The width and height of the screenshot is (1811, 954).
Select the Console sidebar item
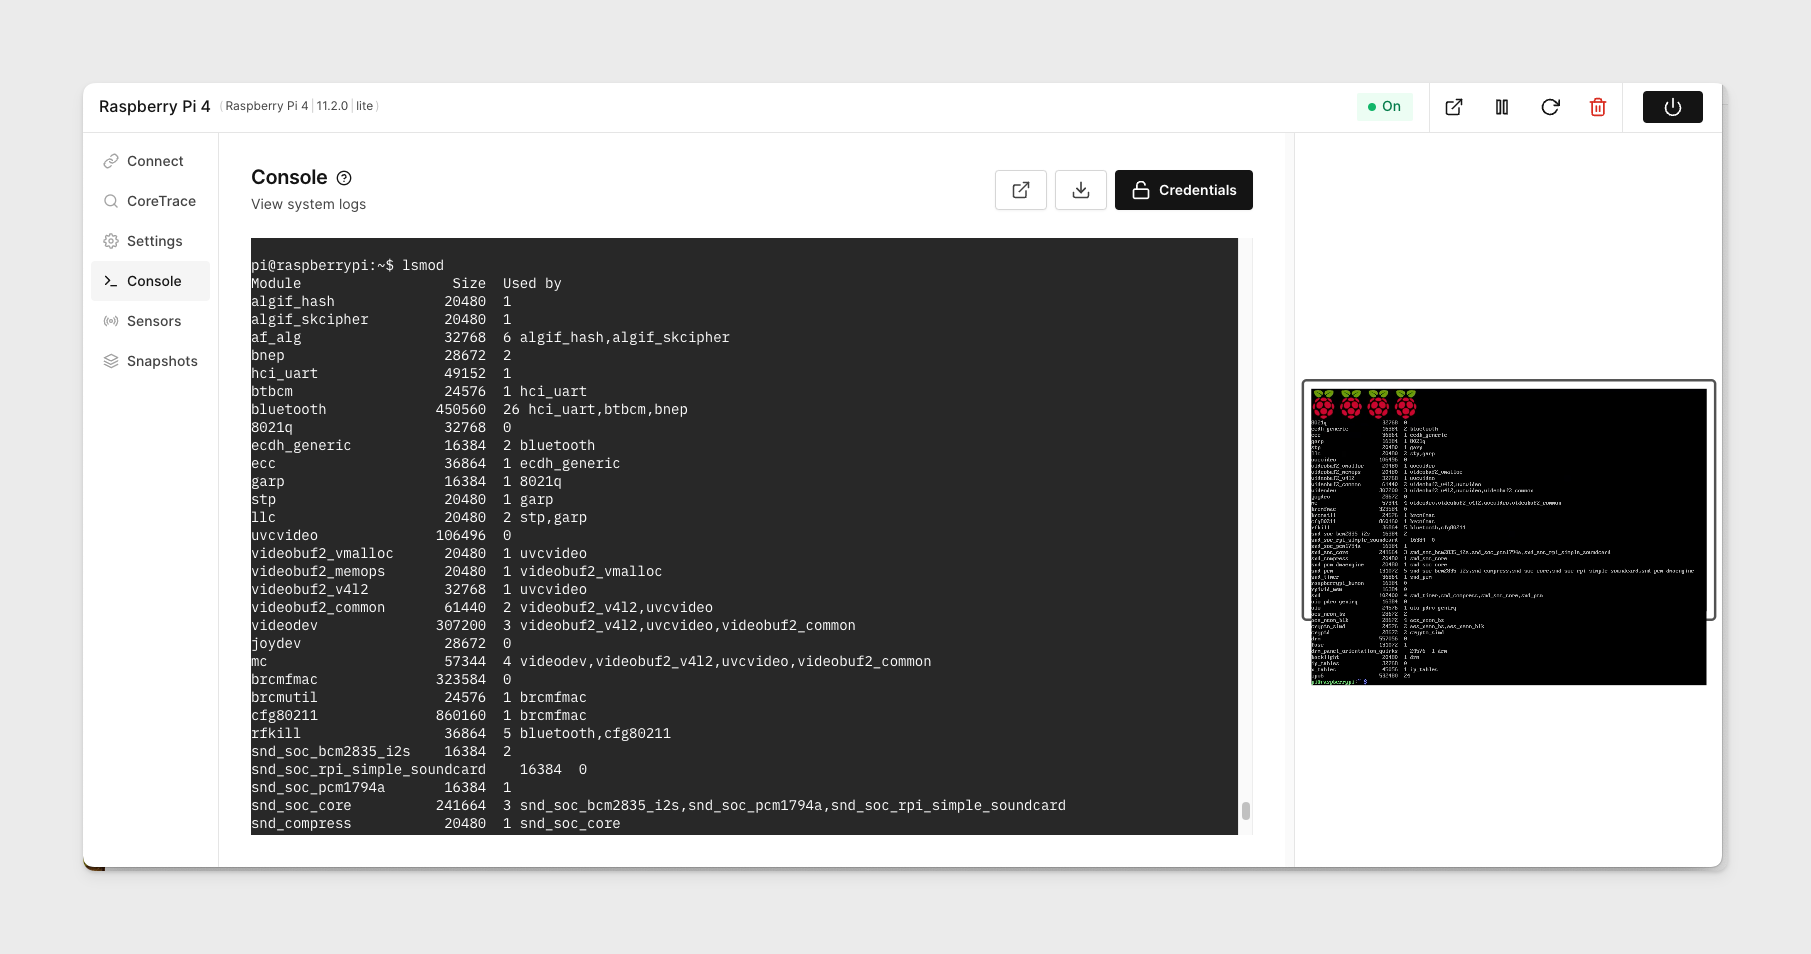point(150,281)
